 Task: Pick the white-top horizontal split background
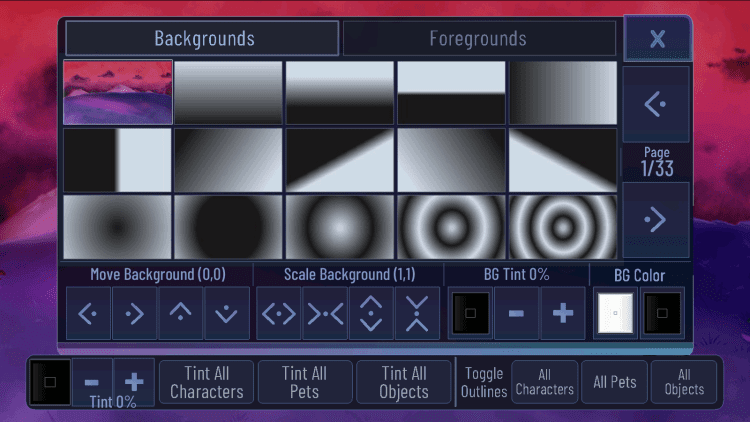[x=451, y=92]
